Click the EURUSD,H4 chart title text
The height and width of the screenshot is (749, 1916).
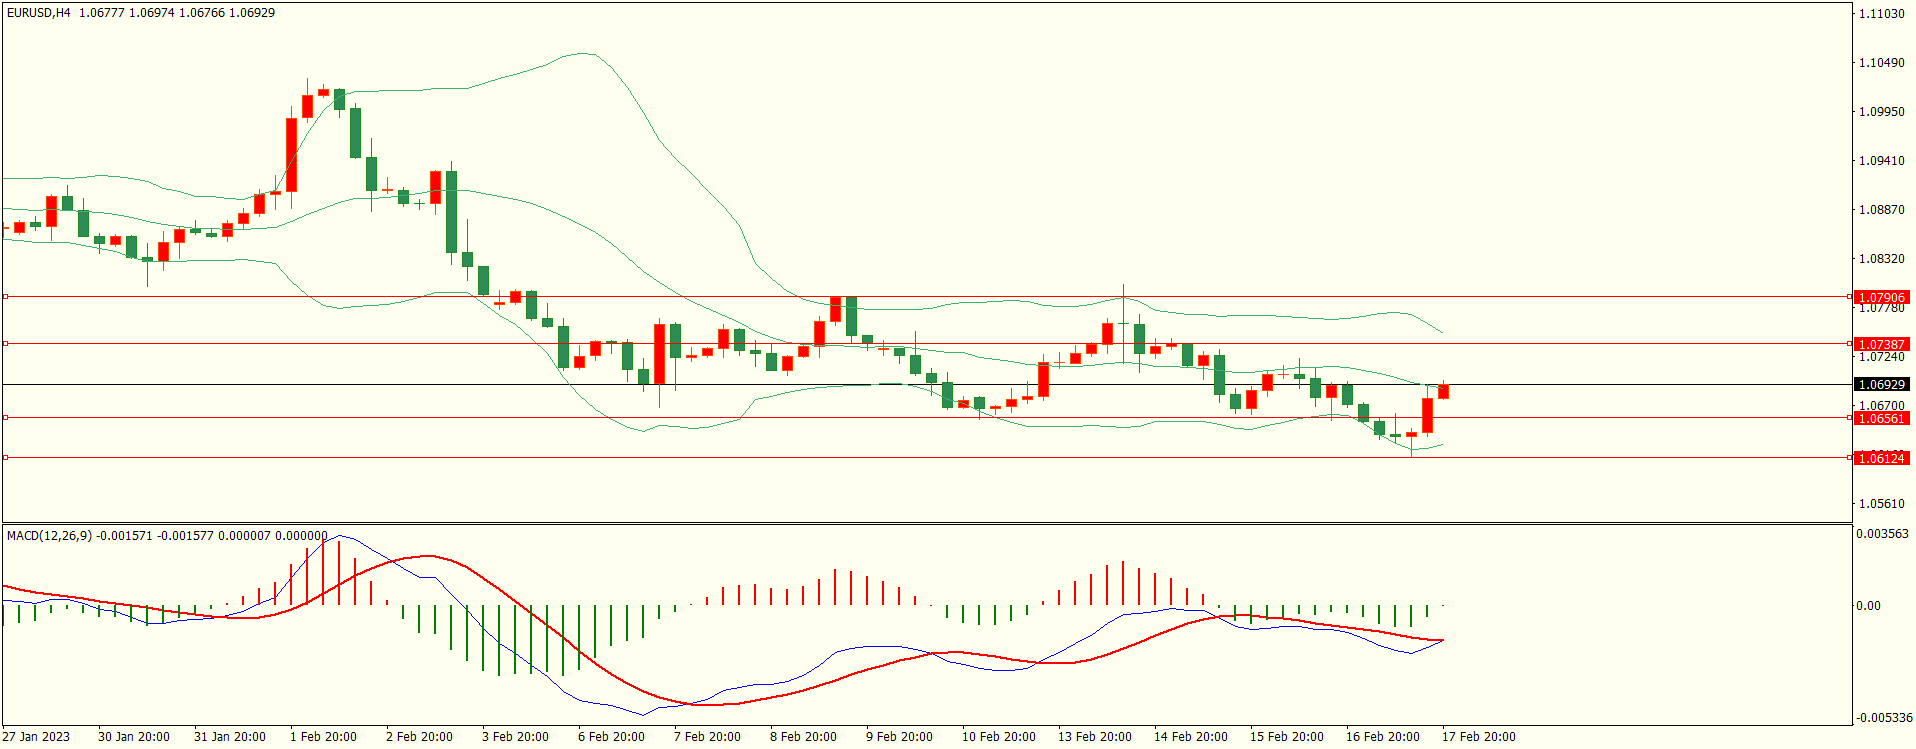pyautogui.click(x=39, y=13)
